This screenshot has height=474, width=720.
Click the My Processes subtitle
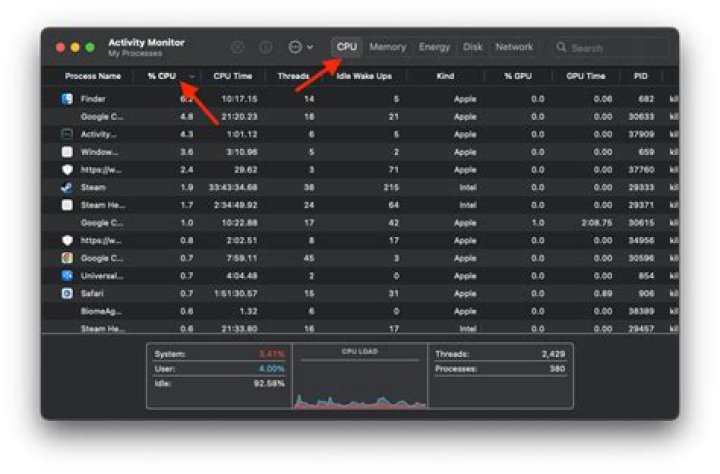click(x=135, y=54)
